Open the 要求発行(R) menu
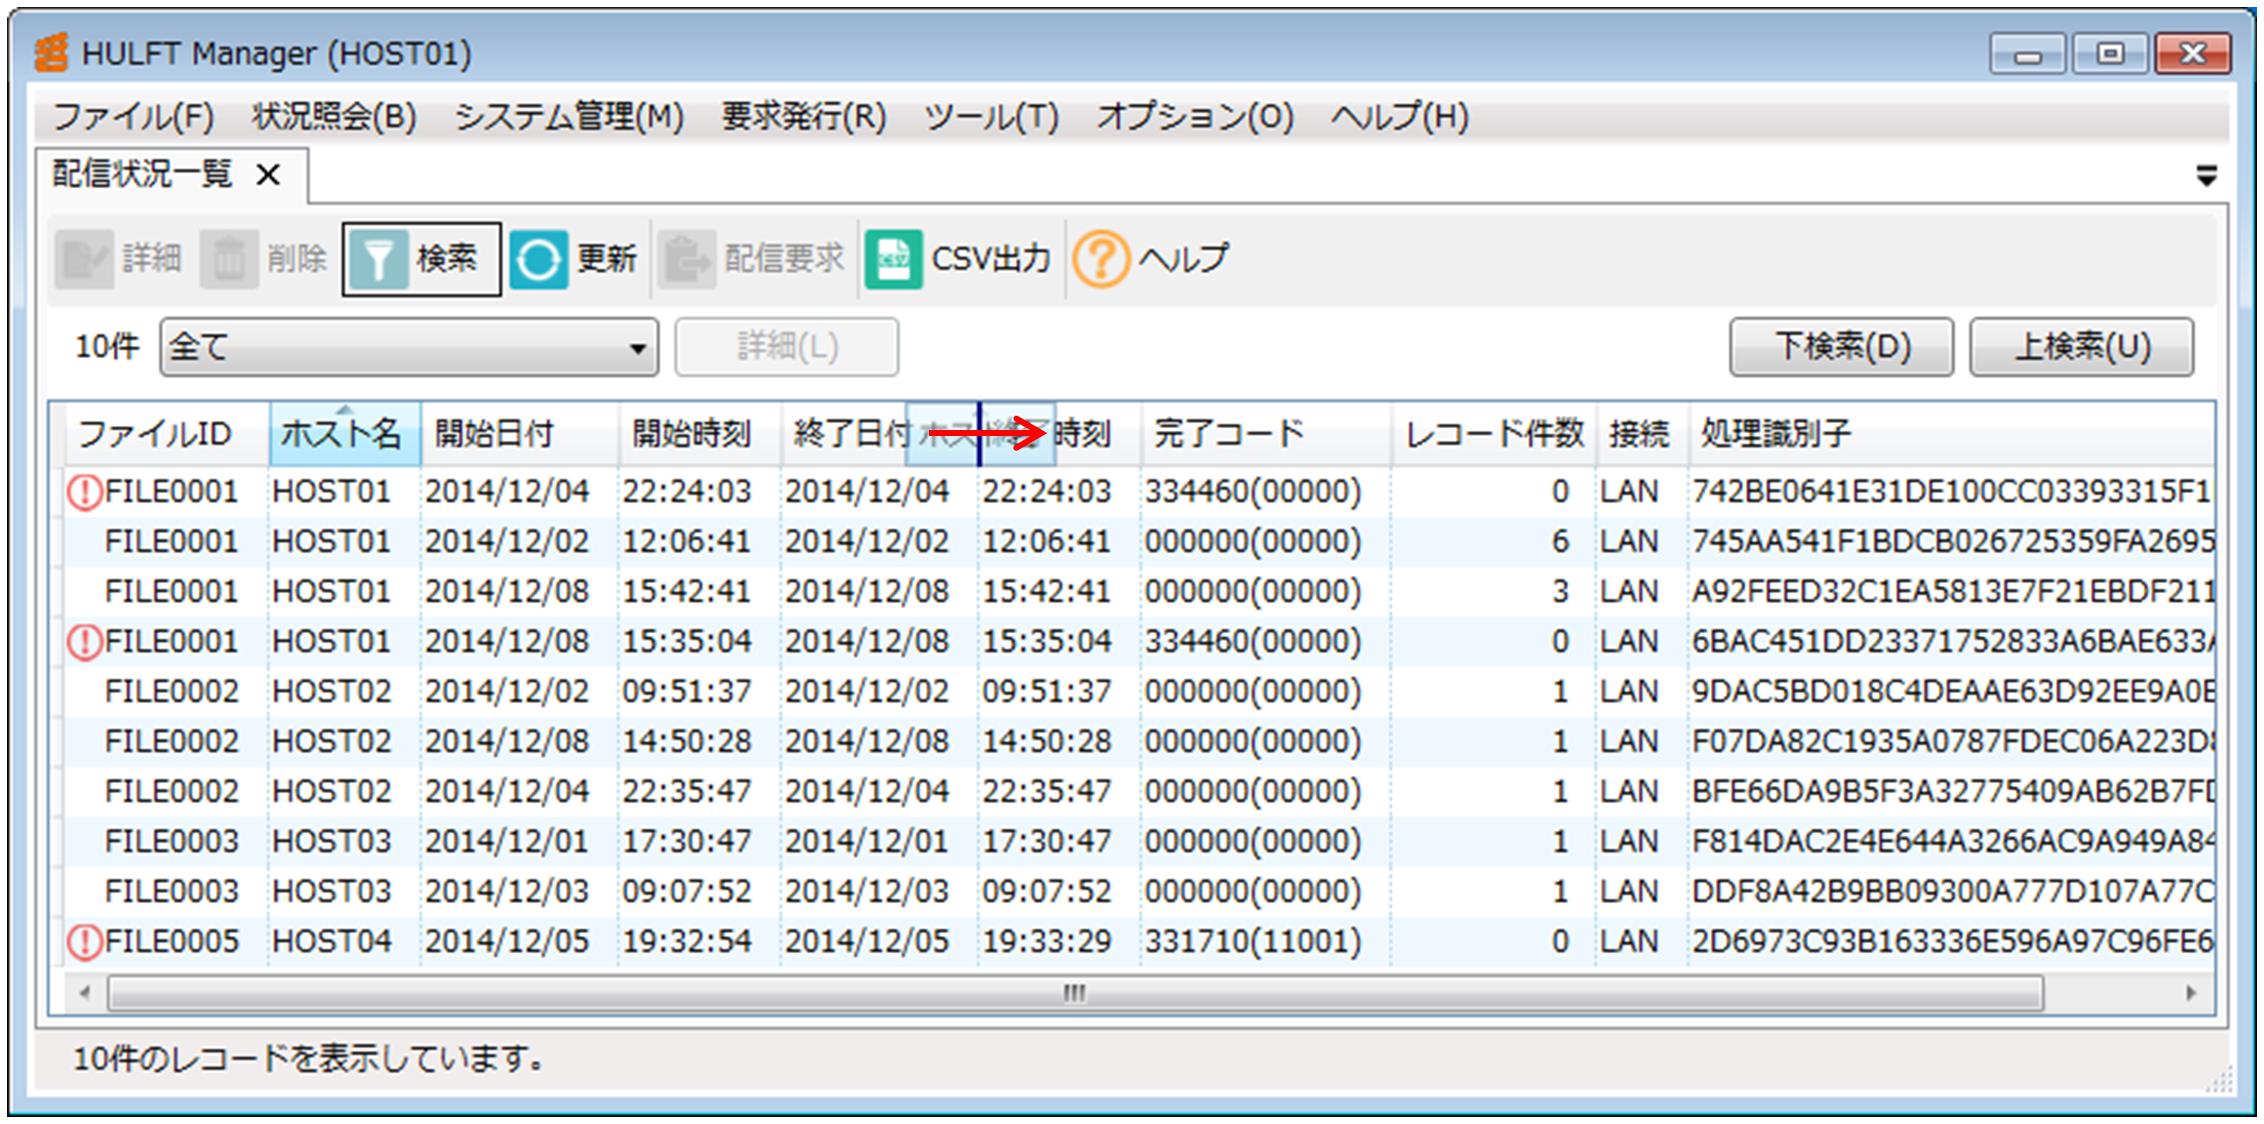The height and width of the screenshot is (1124, 2264). [x=804, y=117]
